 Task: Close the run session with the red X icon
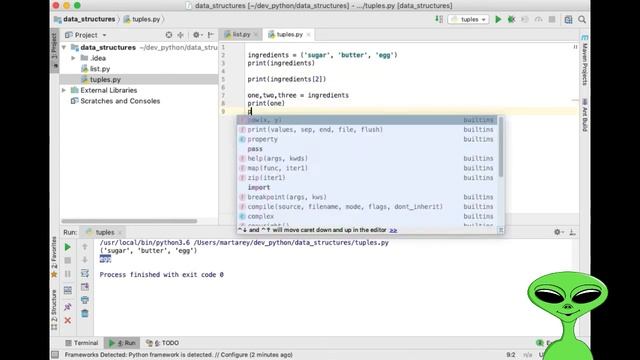pos(68,320)
